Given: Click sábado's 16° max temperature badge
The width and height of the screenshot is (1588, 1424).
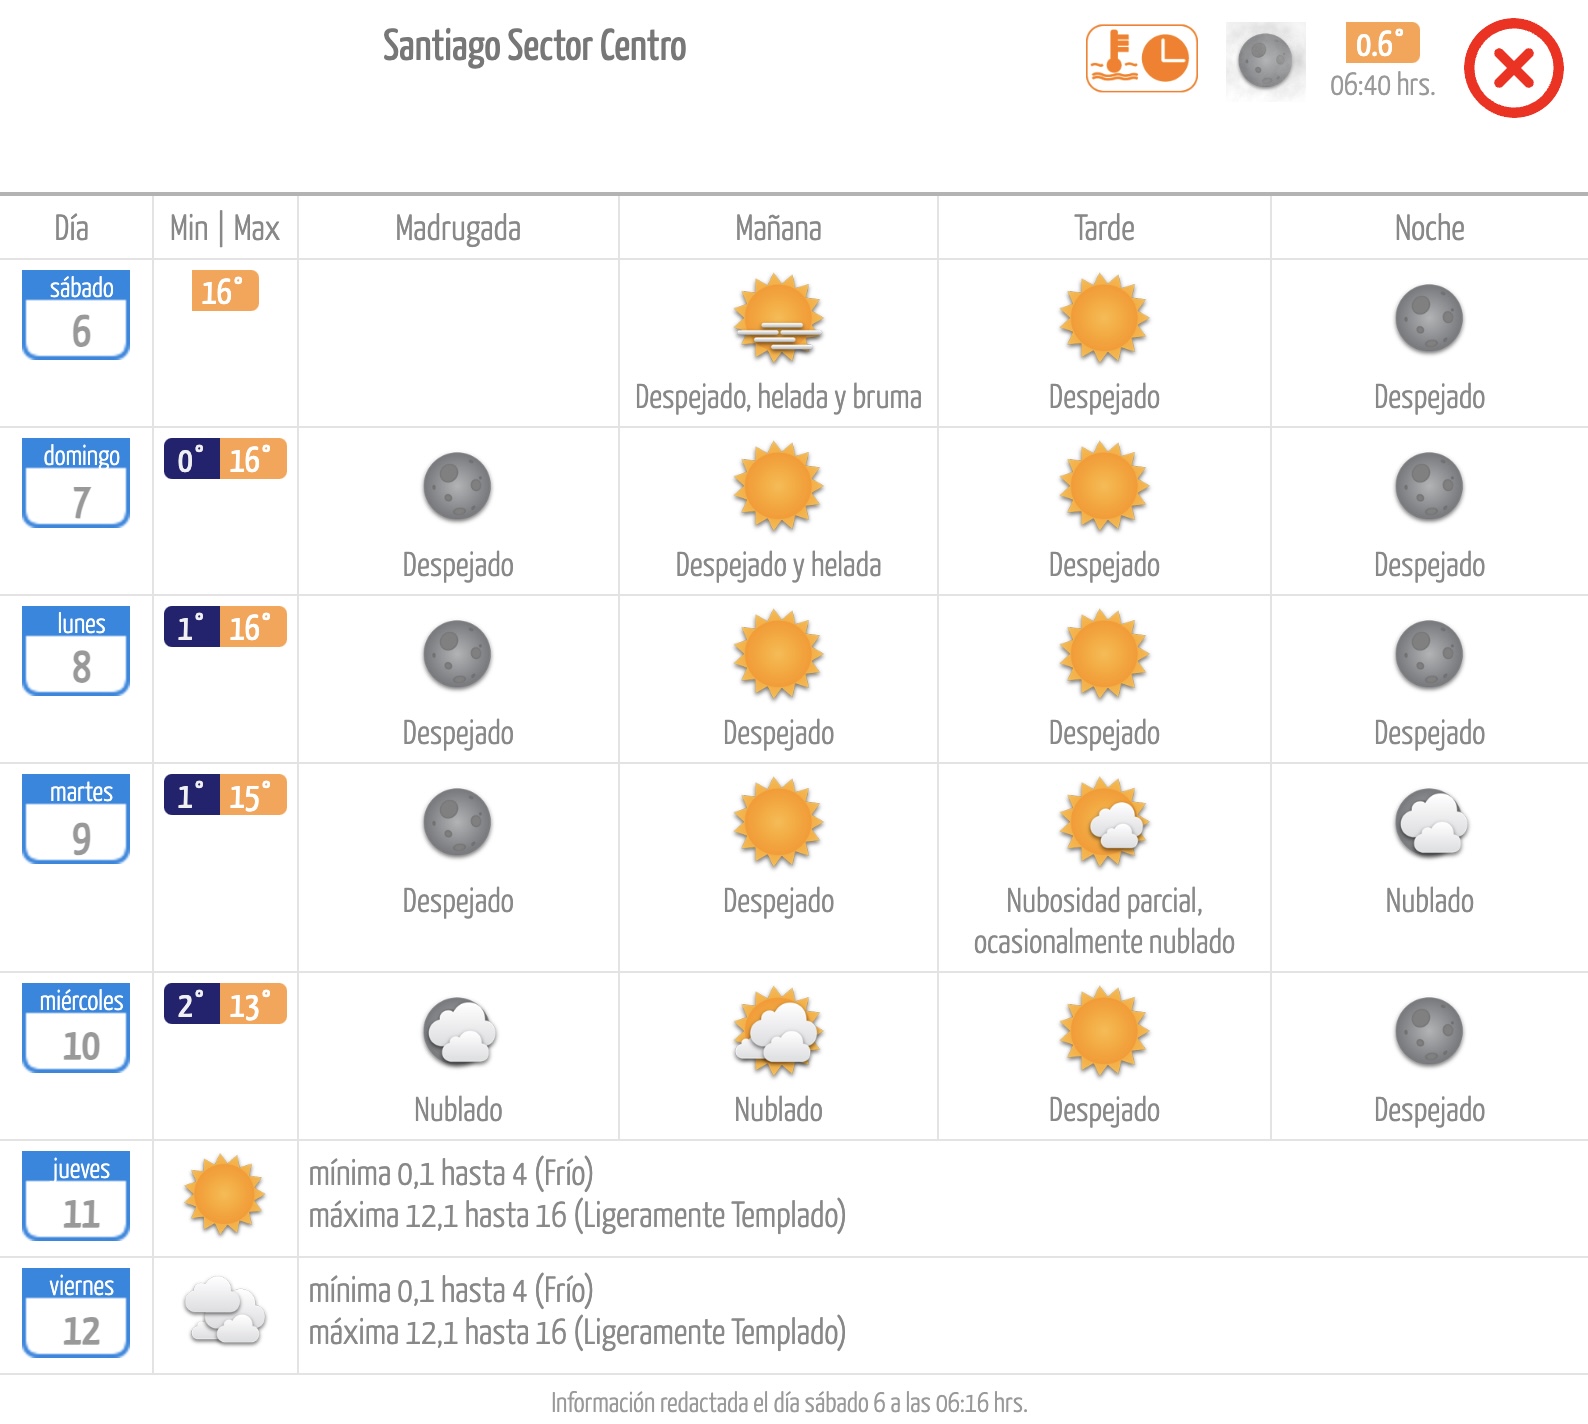Looking at the screenshot, I should tap(225, 291).
